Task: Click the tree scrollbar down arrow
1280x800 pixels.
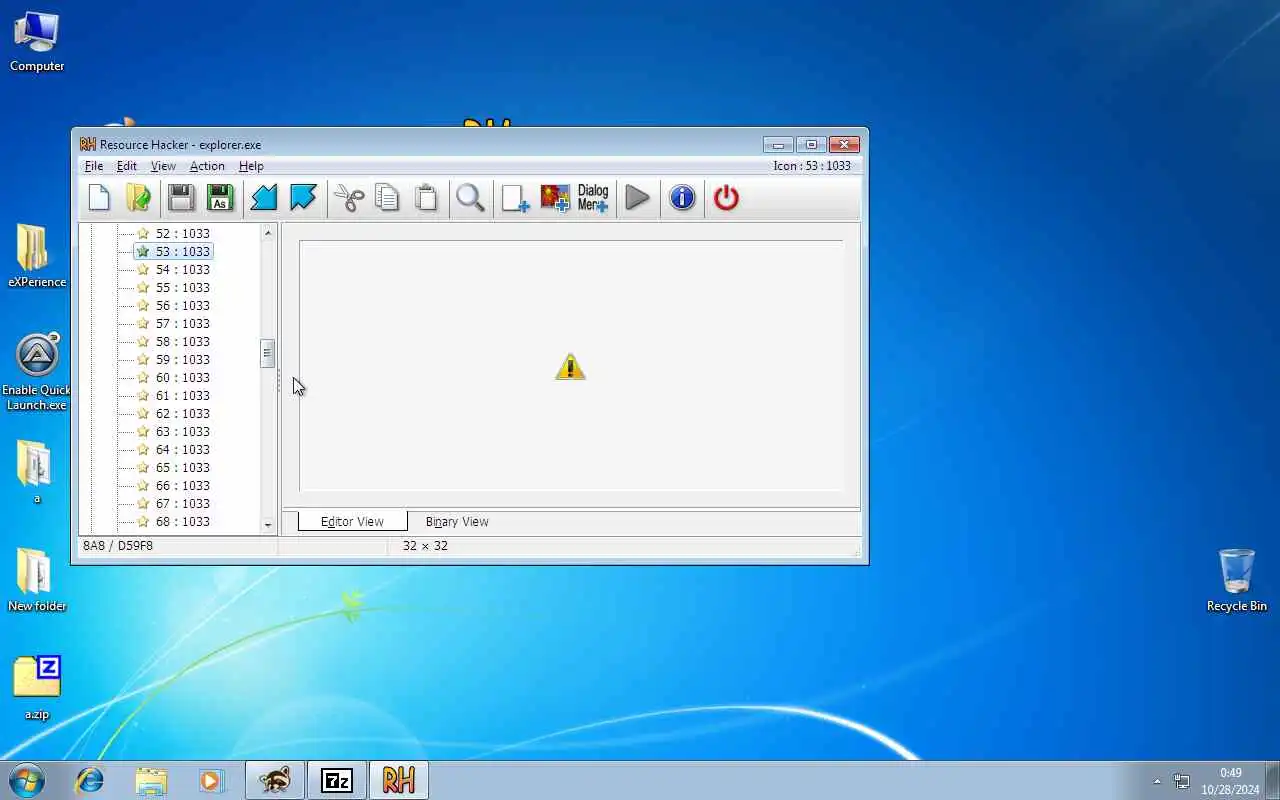Action: pyautogui.click(x=267, y=525)
